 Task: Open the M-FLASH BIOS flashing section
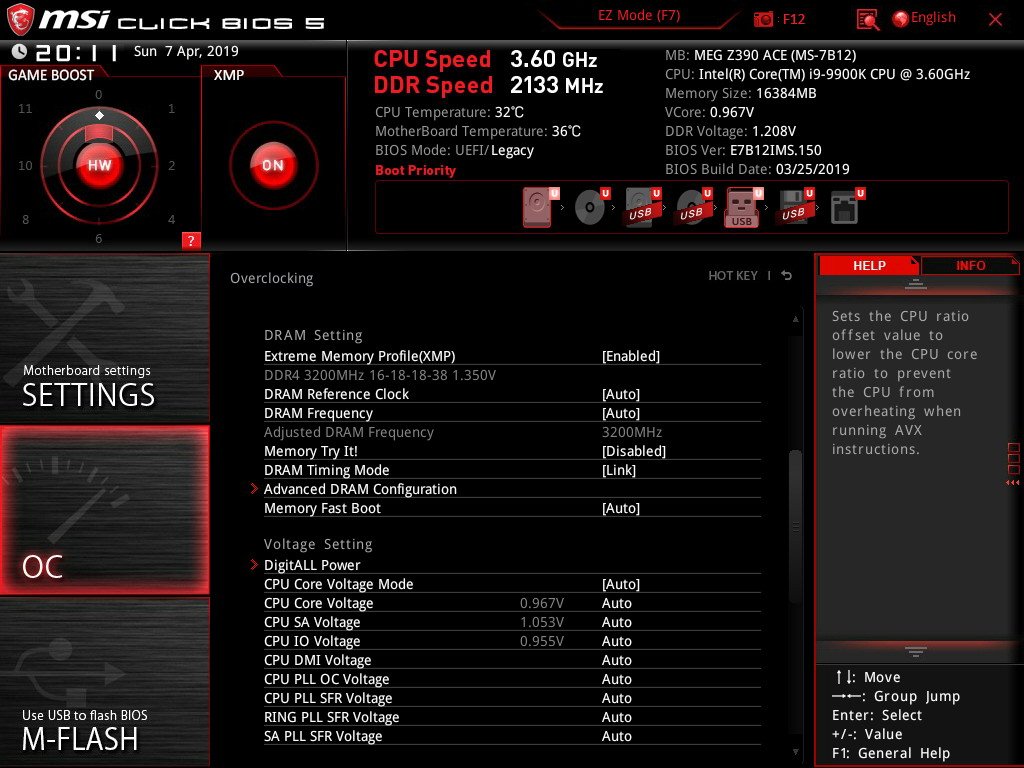(104, 682)
